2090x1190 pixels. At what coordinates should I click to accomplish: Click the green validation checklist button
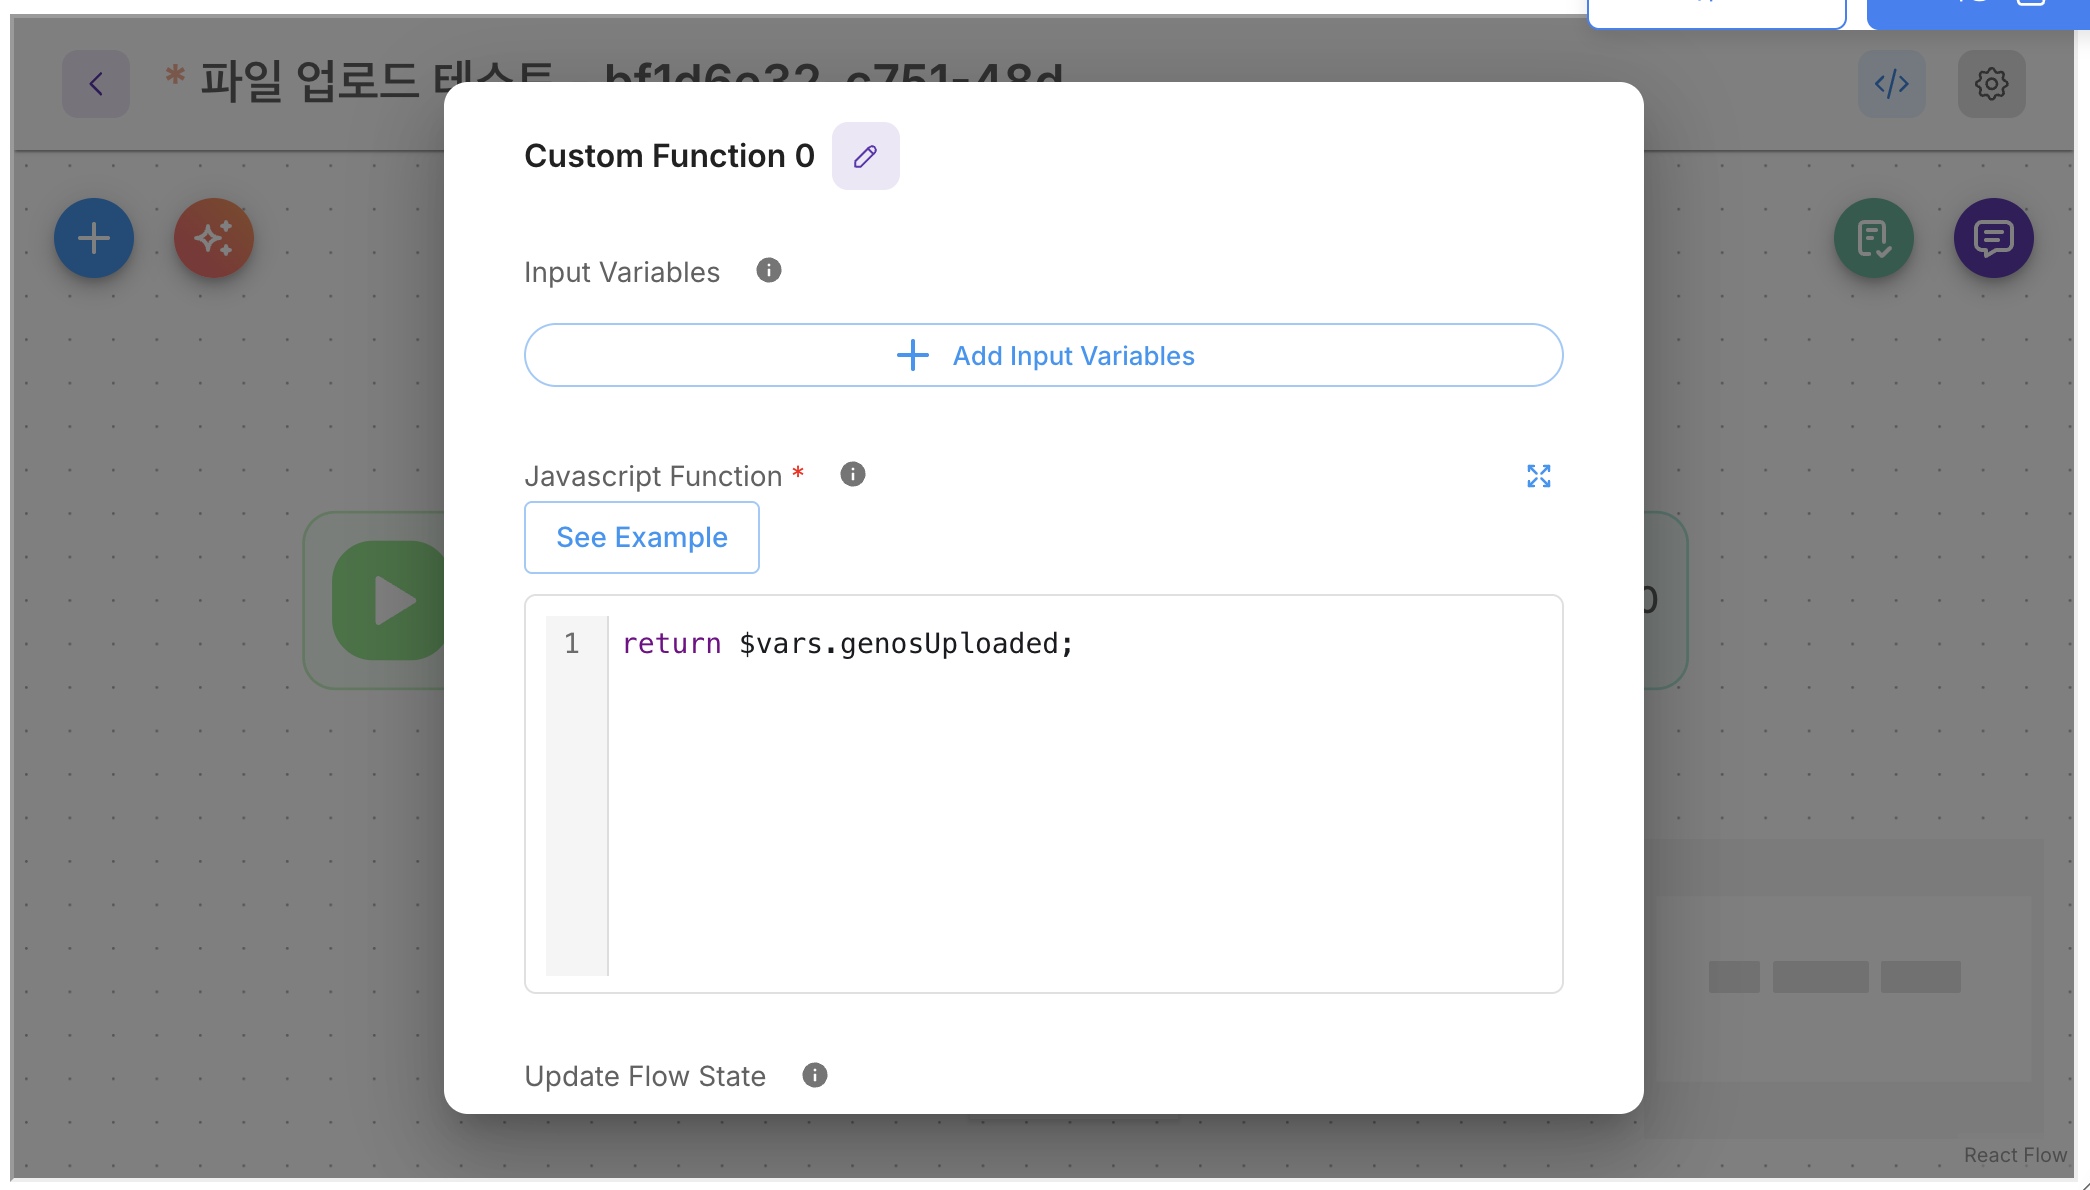pos(1873,238)
